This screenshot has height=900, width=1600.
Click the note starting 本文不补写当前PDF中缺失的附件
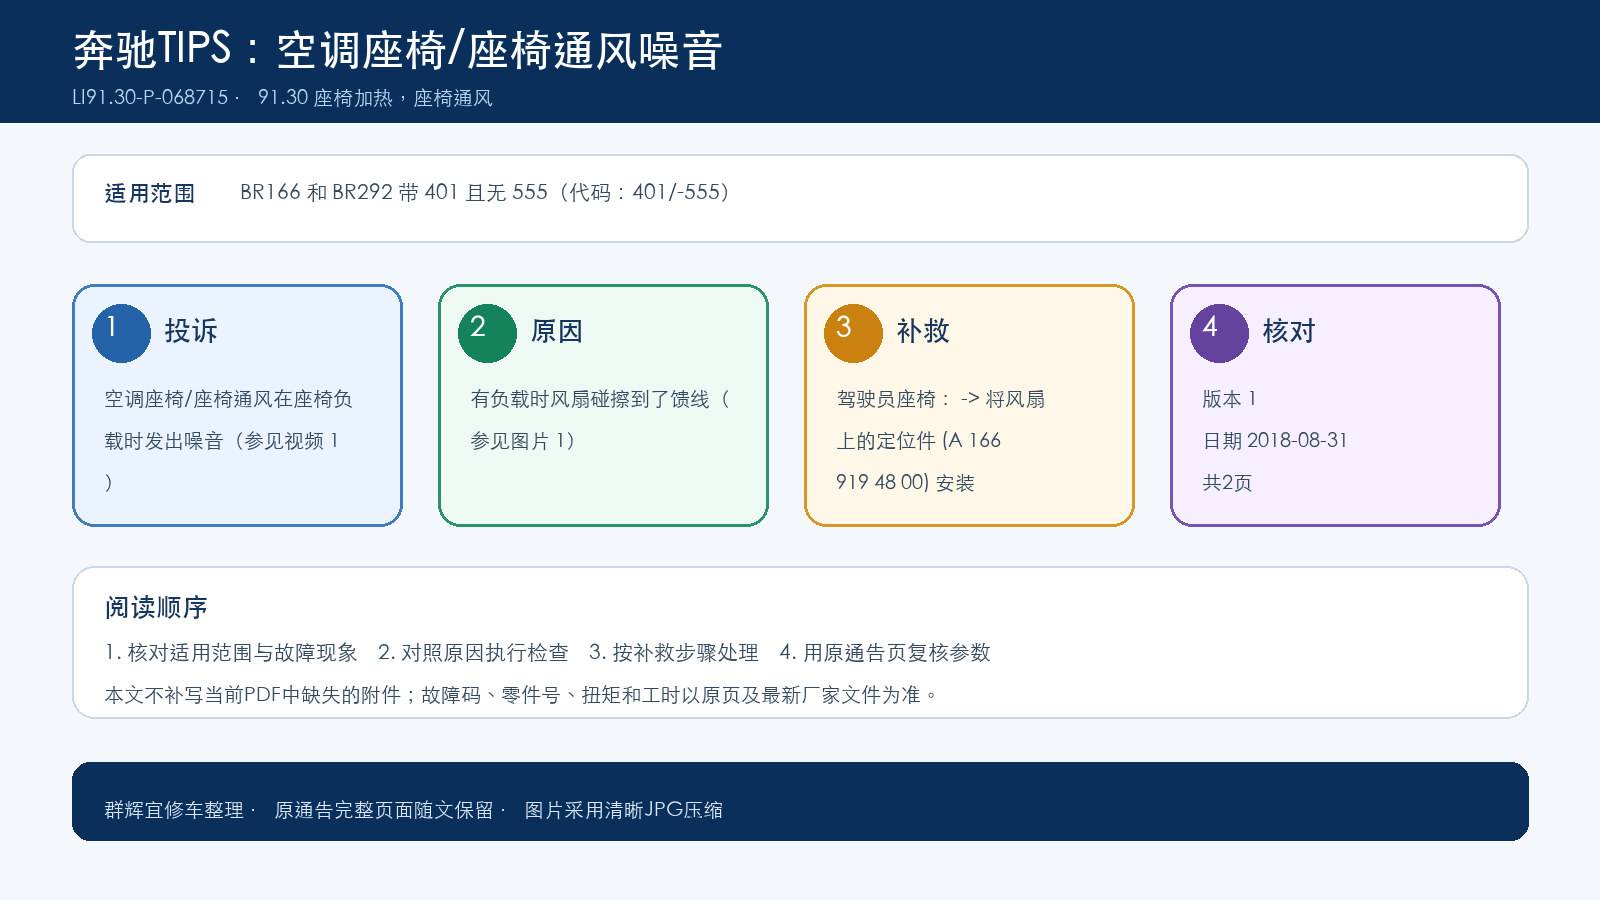click(522, 695)
